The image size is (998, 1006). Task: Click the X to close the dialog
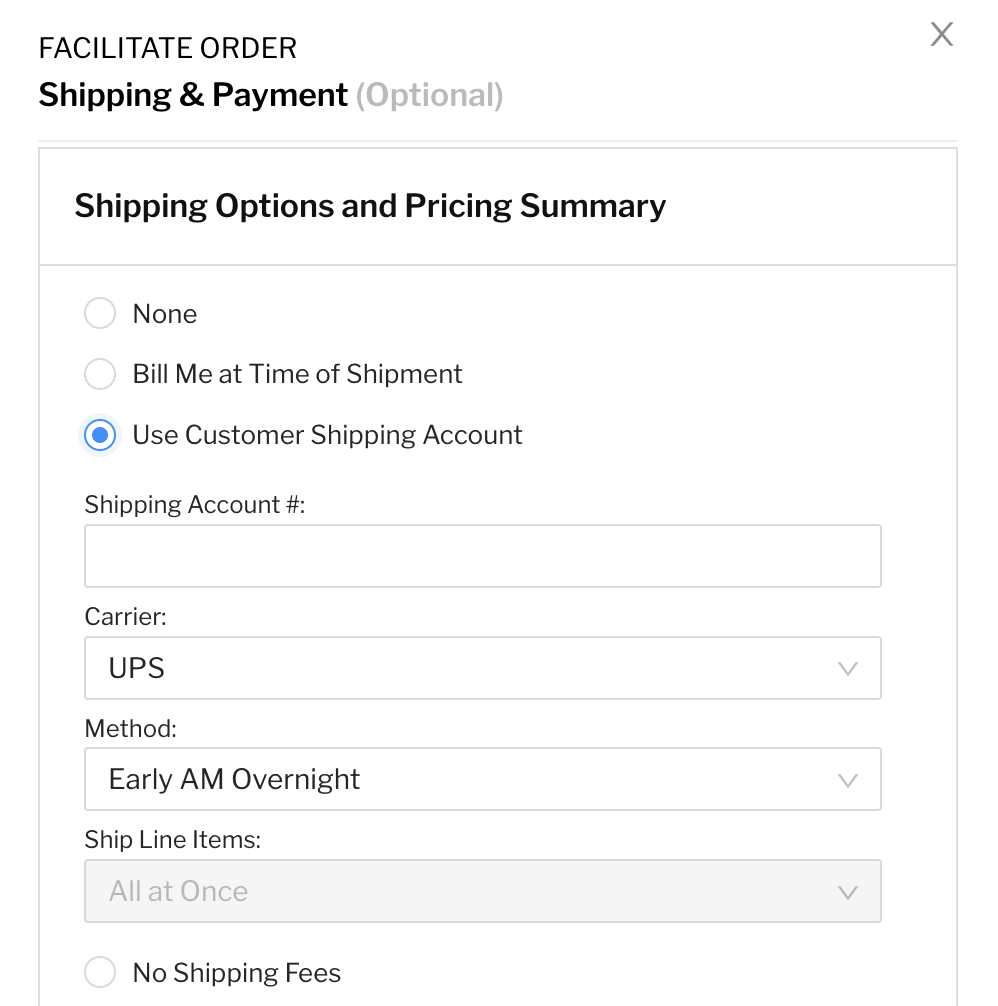click(941, 34)
